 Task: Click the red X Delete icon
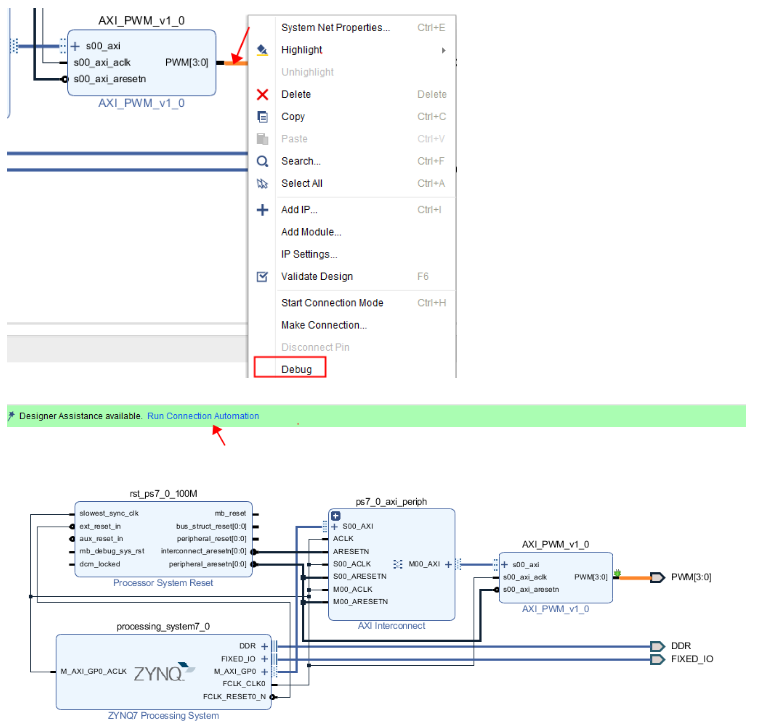[x=263, y=95]
